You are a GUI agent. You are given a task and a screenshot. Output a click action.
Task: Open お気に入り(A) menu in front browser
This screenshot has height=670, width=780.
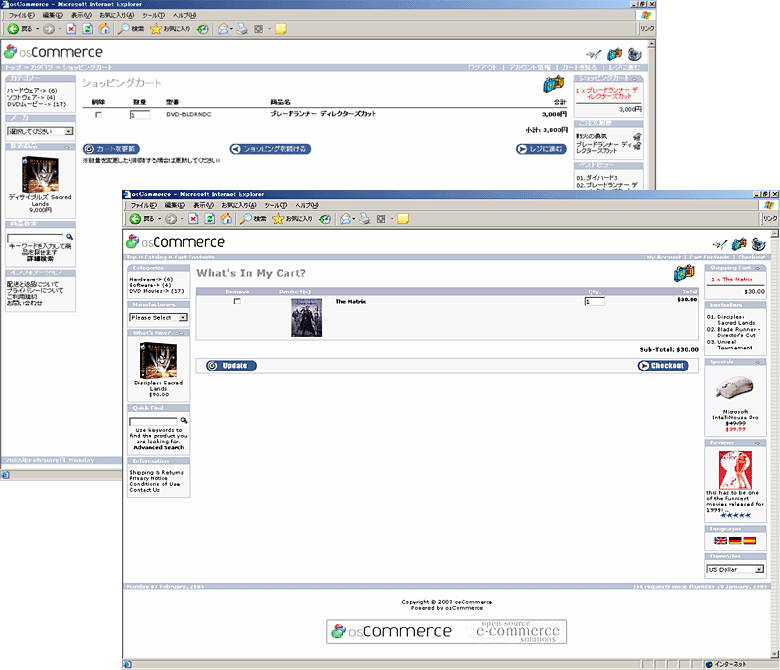239,205
